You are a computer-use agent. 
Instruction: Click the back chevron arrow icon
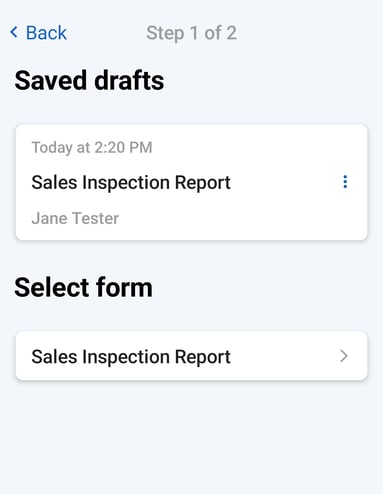click(14, 32)
